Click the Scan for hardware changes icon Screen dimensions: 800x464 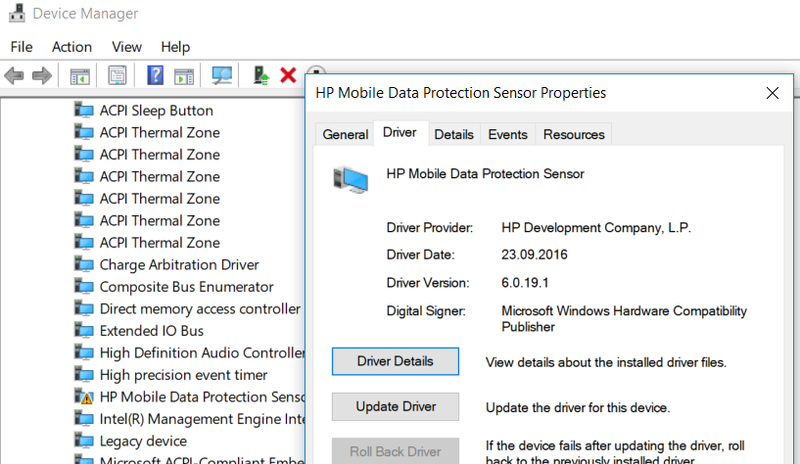(222, 76)
